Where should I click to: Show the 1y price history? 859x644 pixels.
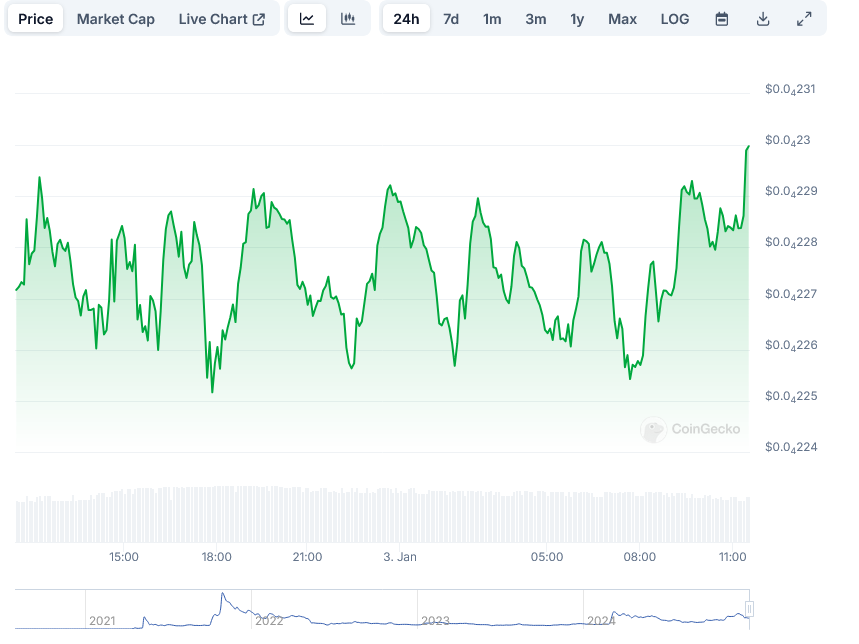coord(577,19)
